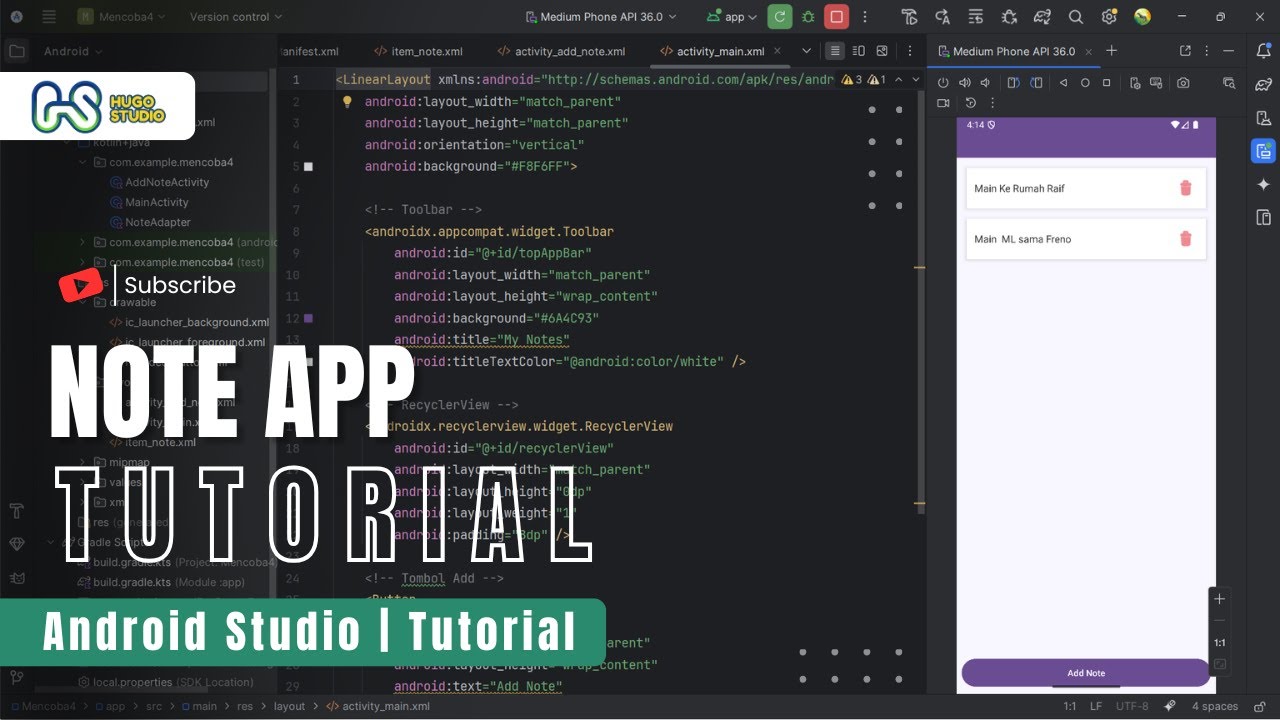Select activity_main.xml editor tab
Viewport: 1280px width, 720px height.
720,51
